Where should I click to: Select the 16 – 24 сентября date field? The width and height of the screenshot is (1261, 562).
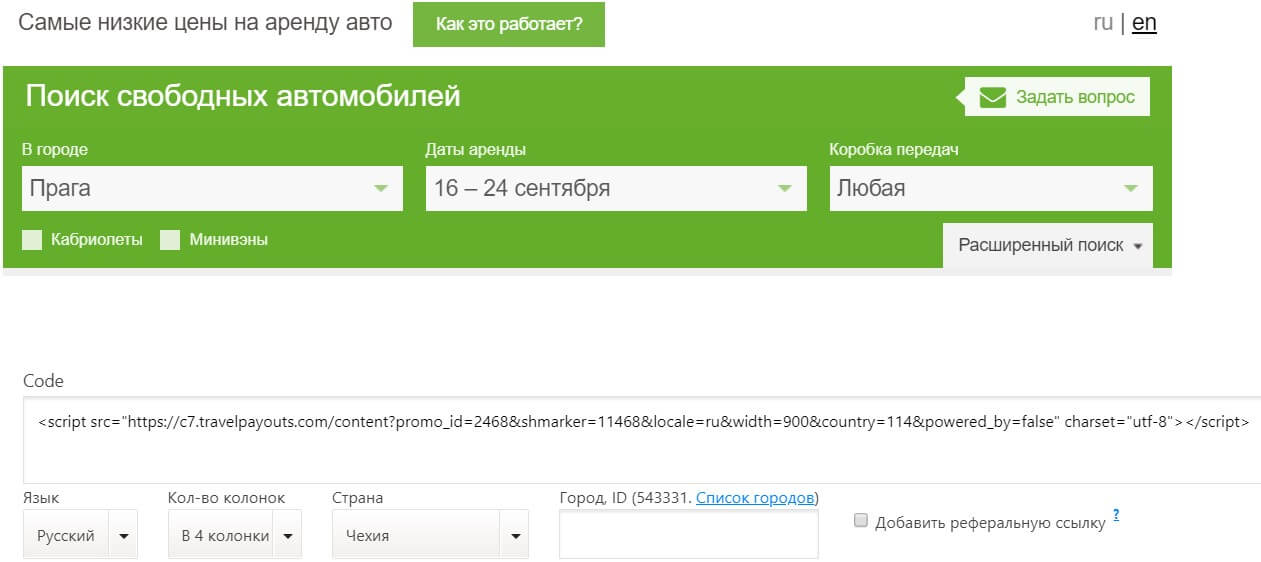pos(600,188)
